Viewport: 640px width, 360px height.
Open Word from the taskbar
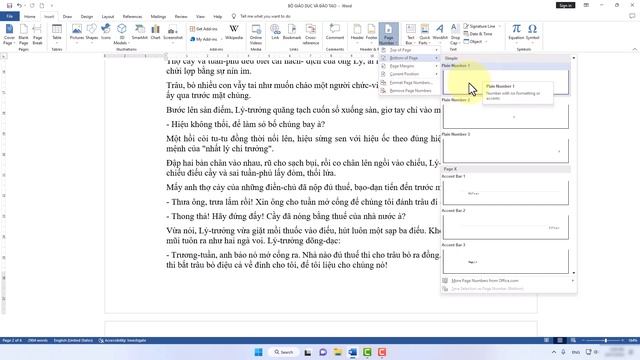353,352
